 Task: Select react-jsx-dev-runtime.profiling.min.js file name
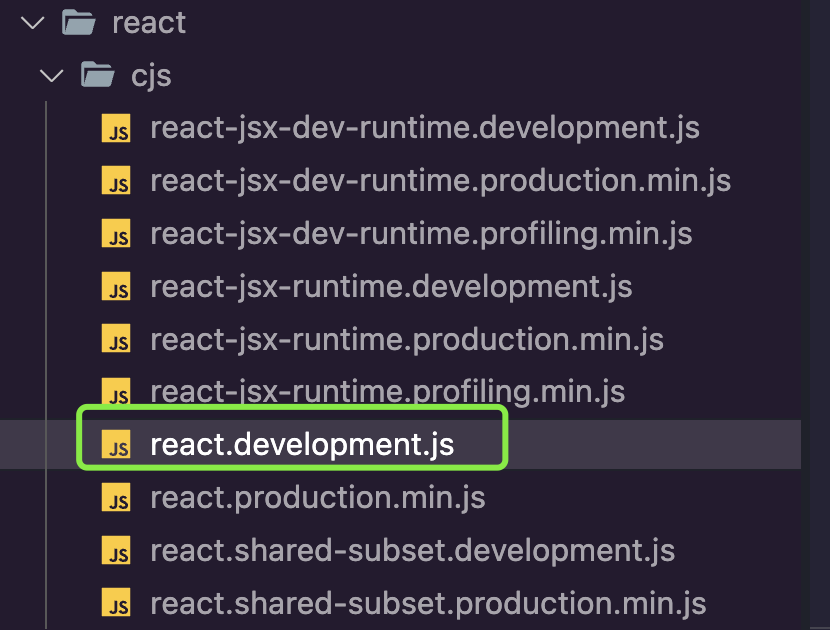pyautogui.click(x=421, y=235)
